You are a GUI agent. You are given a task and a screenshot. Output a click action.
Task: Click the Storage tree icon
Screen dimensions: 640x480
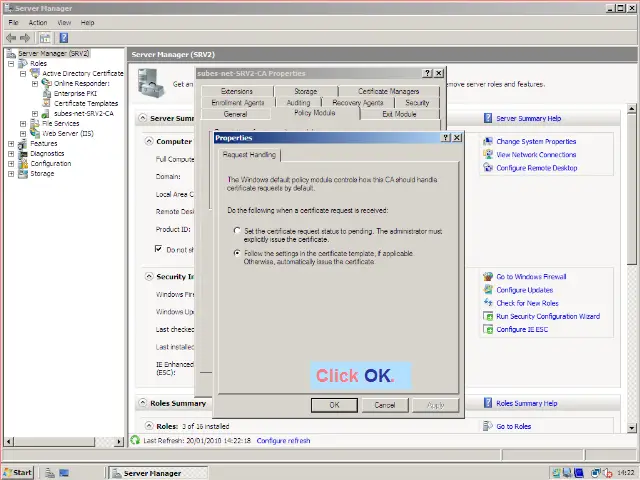tap(23, 173)
